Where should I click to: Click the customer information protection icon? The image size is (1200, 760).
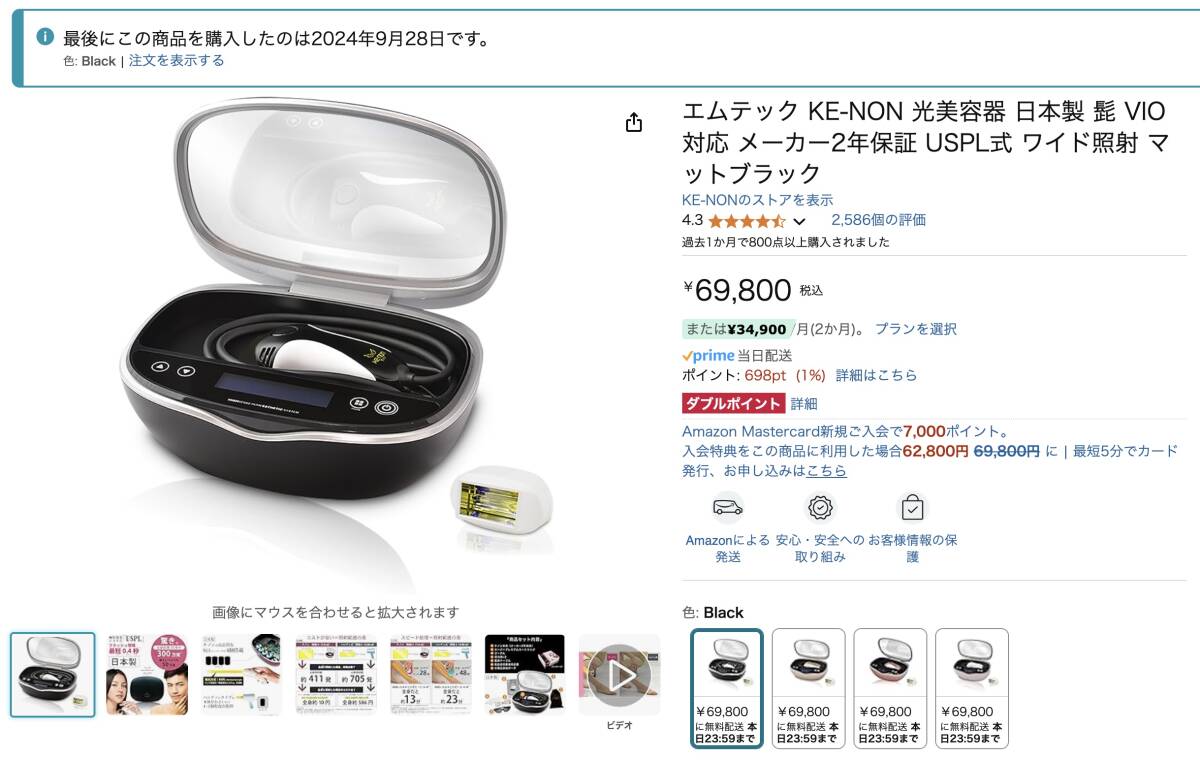tap(912, 507)
